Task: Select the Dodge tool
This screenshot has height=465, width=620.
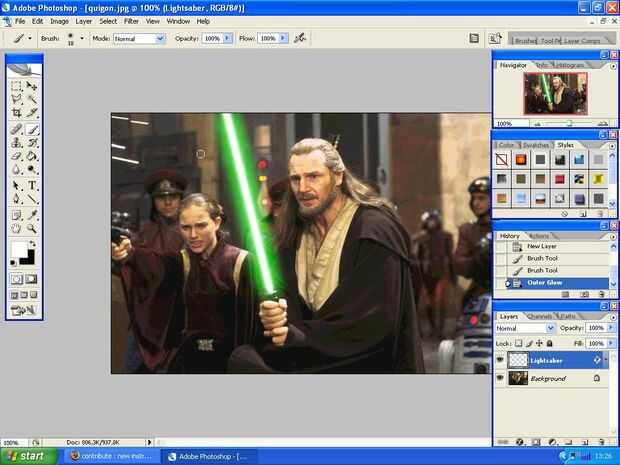Action: [x=32, y=169]
